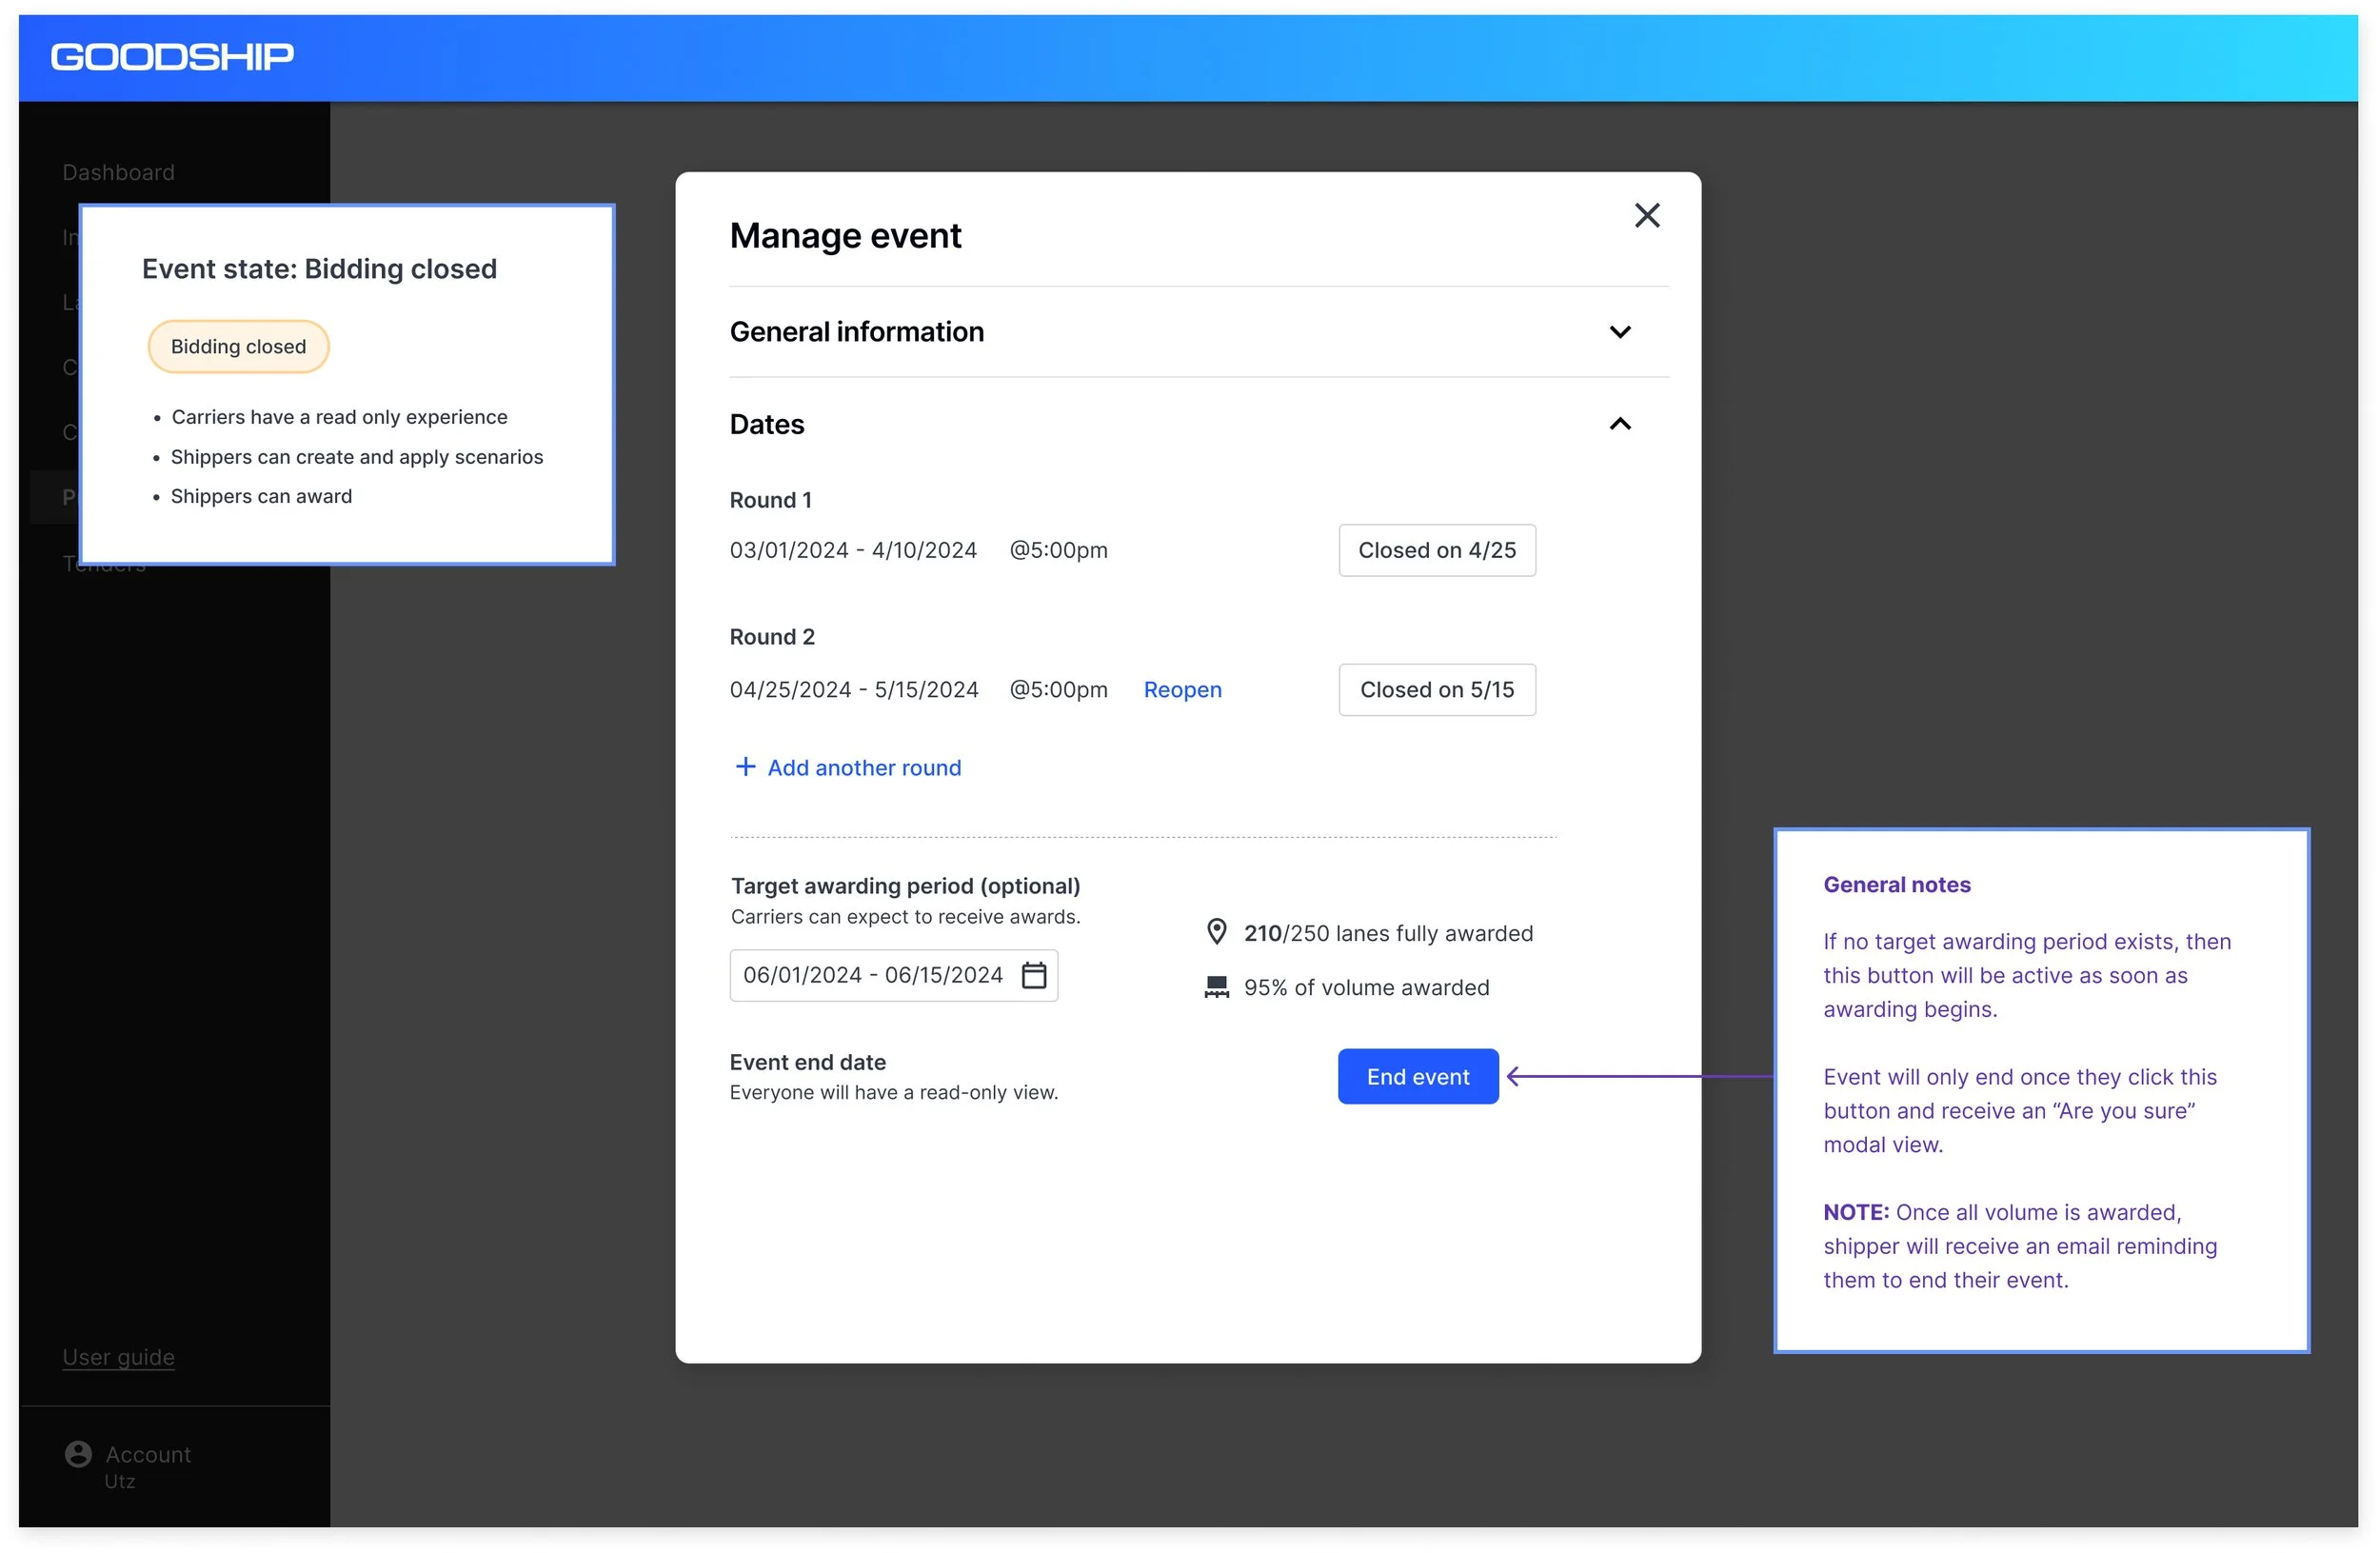The image size is (2380, 1553).
Task: Reopen Round 2 bidding
Action: click(x=1182, y=690)
